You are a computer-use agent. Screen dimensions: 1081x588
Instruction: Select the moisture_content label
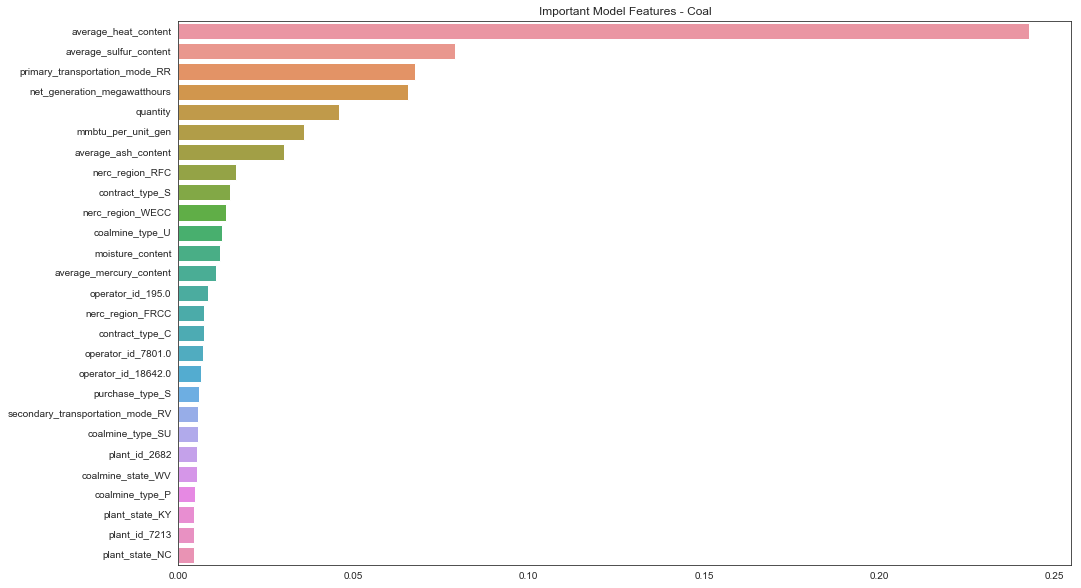point(133,254)
